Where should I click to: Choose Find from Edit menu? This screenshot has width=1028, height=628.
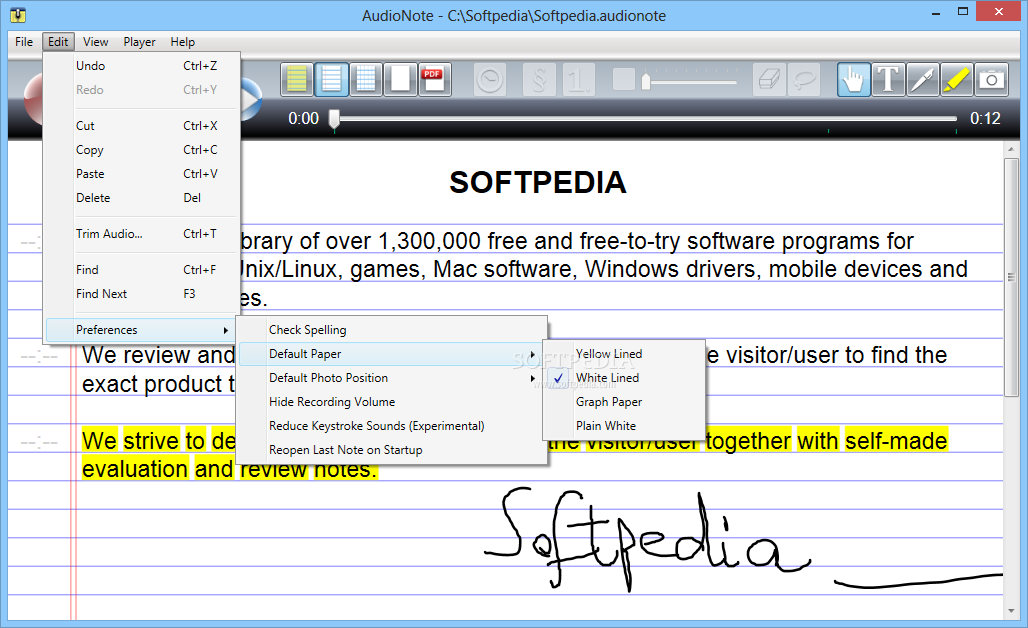pyautogui.click(x=142, y=269)
